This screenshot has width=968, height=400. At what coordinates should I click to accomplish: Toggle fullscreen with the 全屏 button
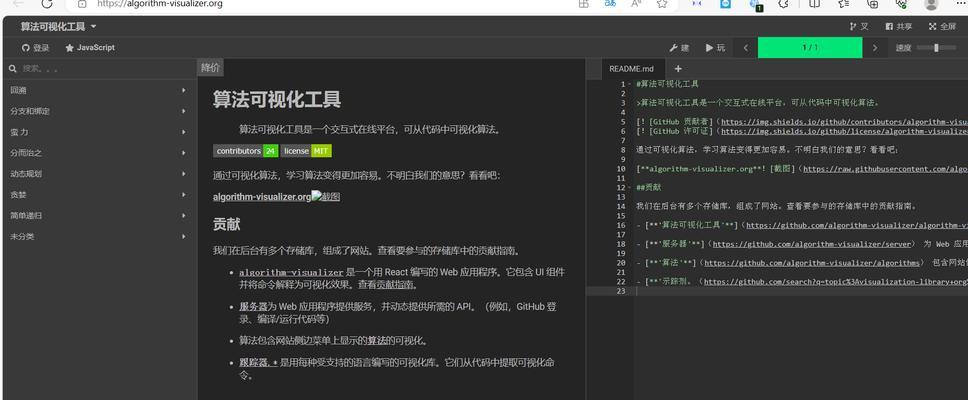[942, 27]
